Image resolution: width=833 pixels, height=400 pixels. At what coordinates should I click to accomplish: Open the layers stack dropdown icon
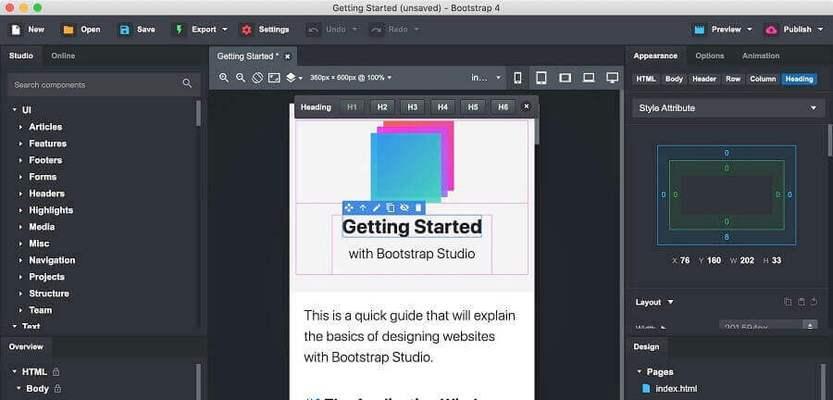pyautogui.click(x=294, y=78)
